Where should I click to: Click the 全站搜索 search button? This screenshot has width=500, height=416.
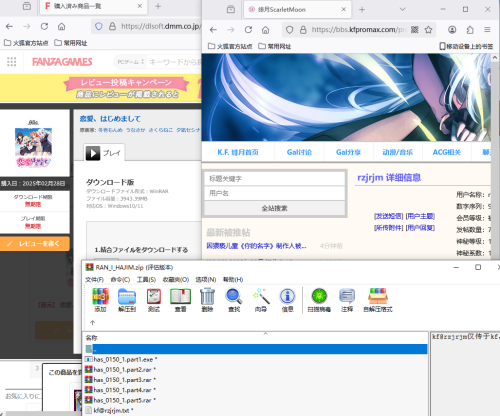[x=274, y=208]
